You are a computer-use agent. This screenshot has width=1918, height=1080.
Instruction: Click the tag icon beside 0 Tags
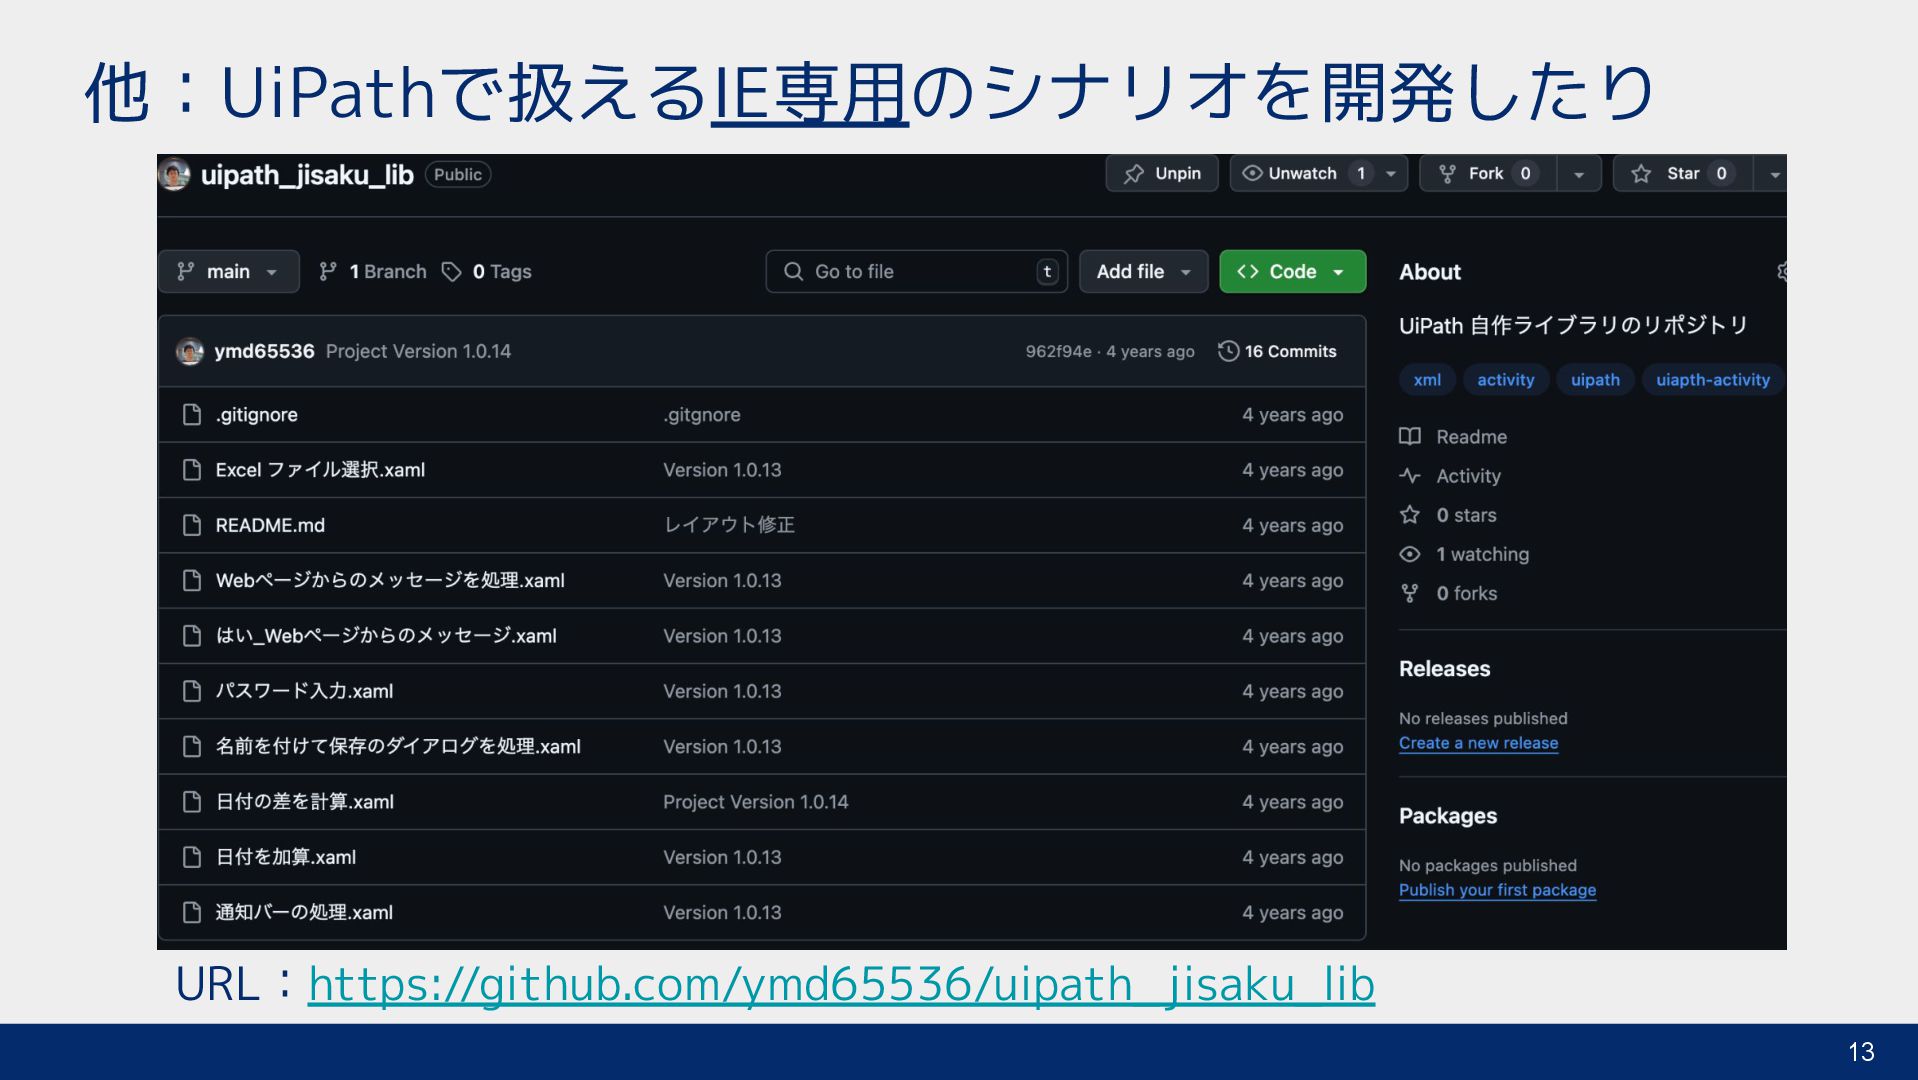pos(452,271)
